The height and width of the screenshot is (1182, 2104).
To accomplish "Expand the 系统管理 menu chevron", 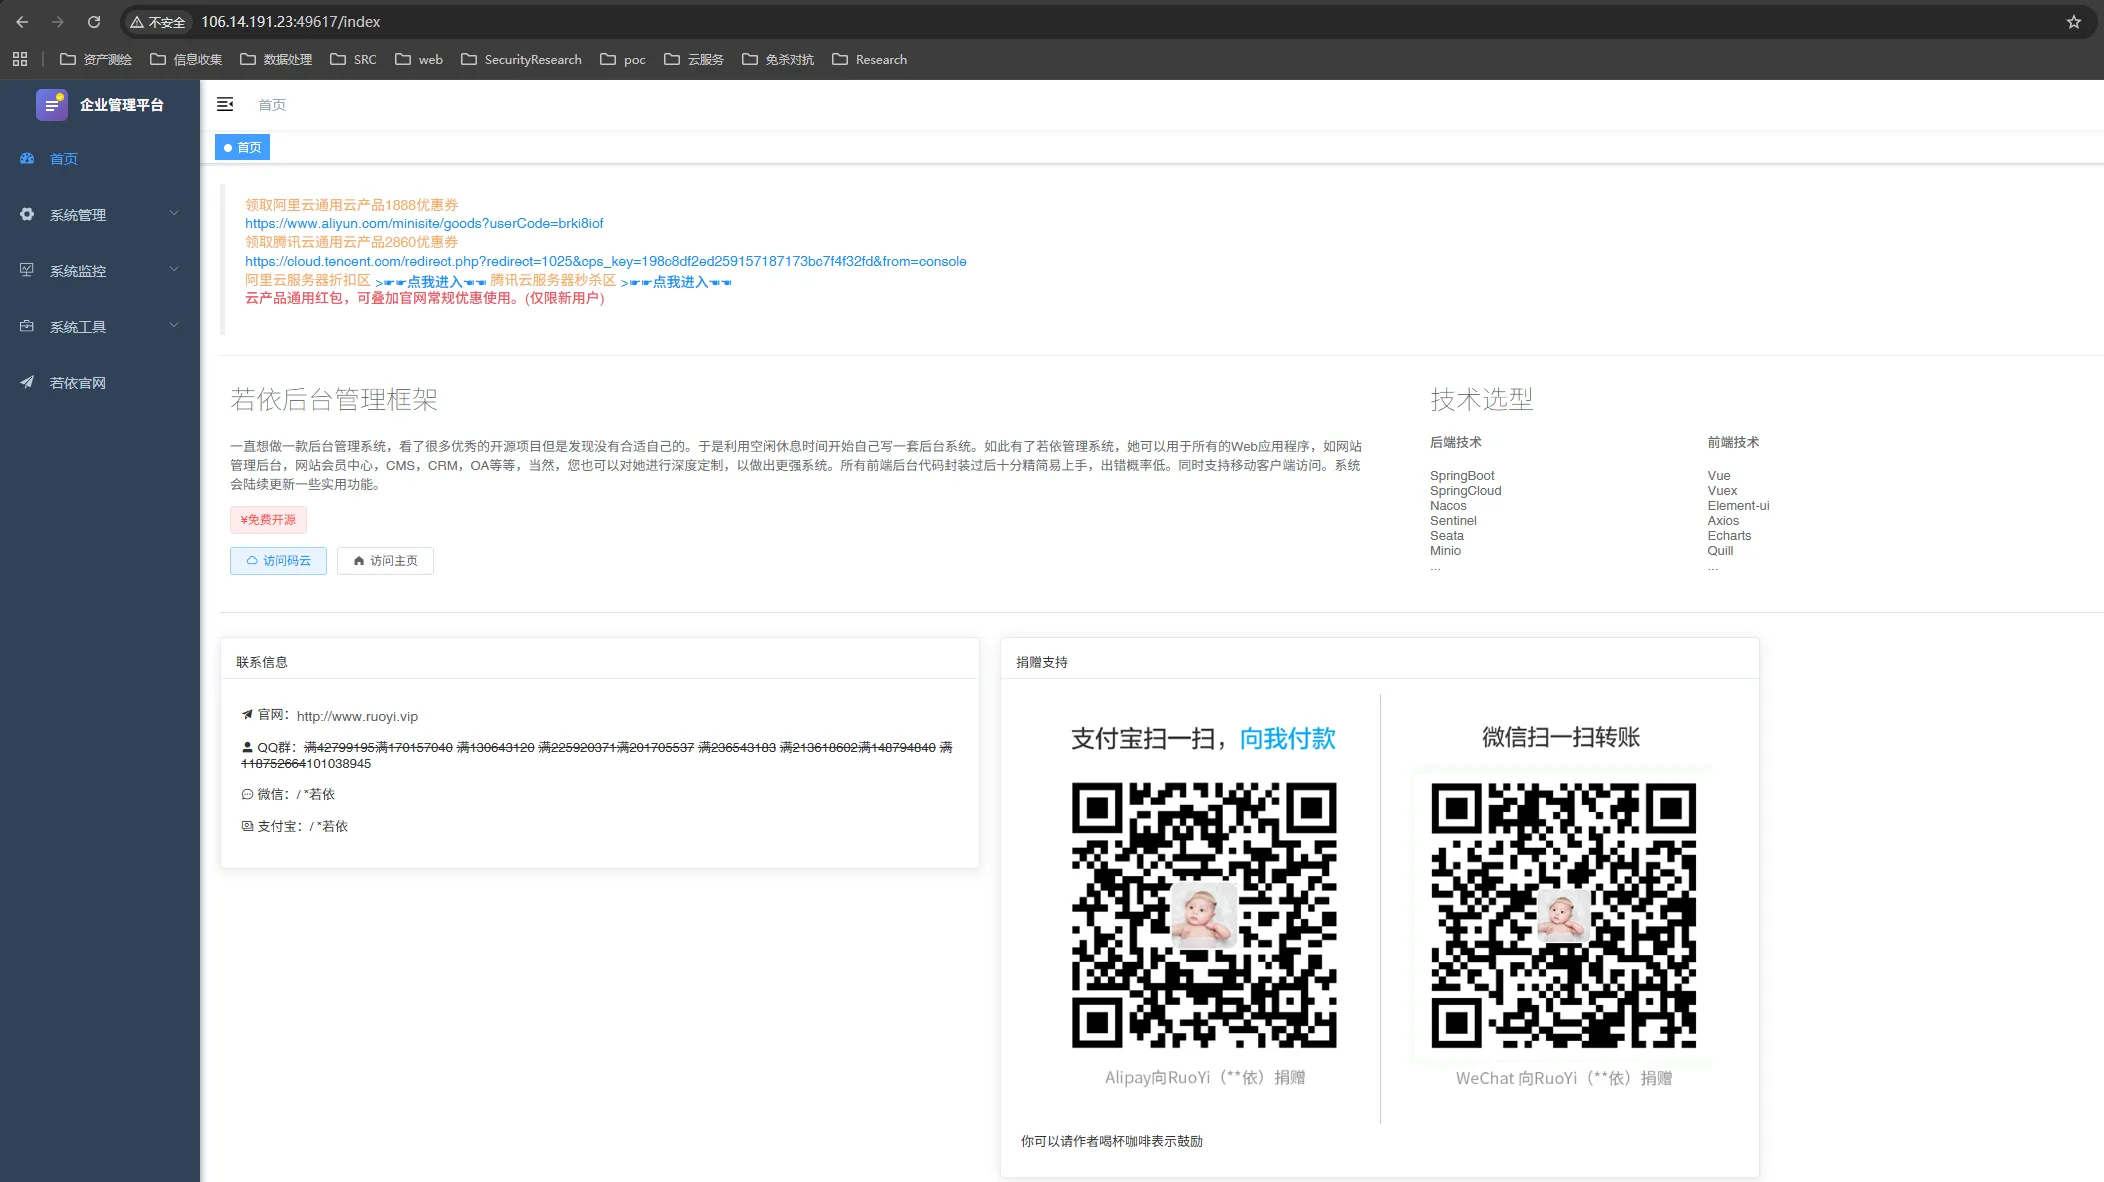I will [174, 213].
